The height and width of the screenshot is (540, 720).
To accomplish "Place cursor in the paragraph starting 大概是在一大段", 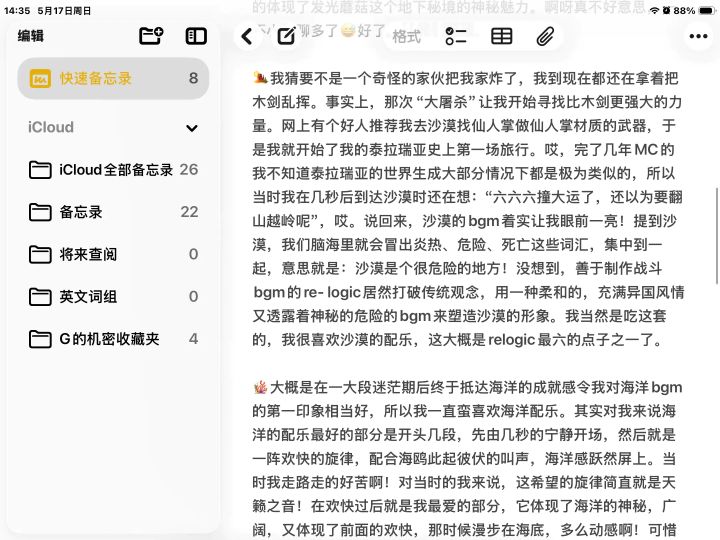I will click(x=467, y=458).
